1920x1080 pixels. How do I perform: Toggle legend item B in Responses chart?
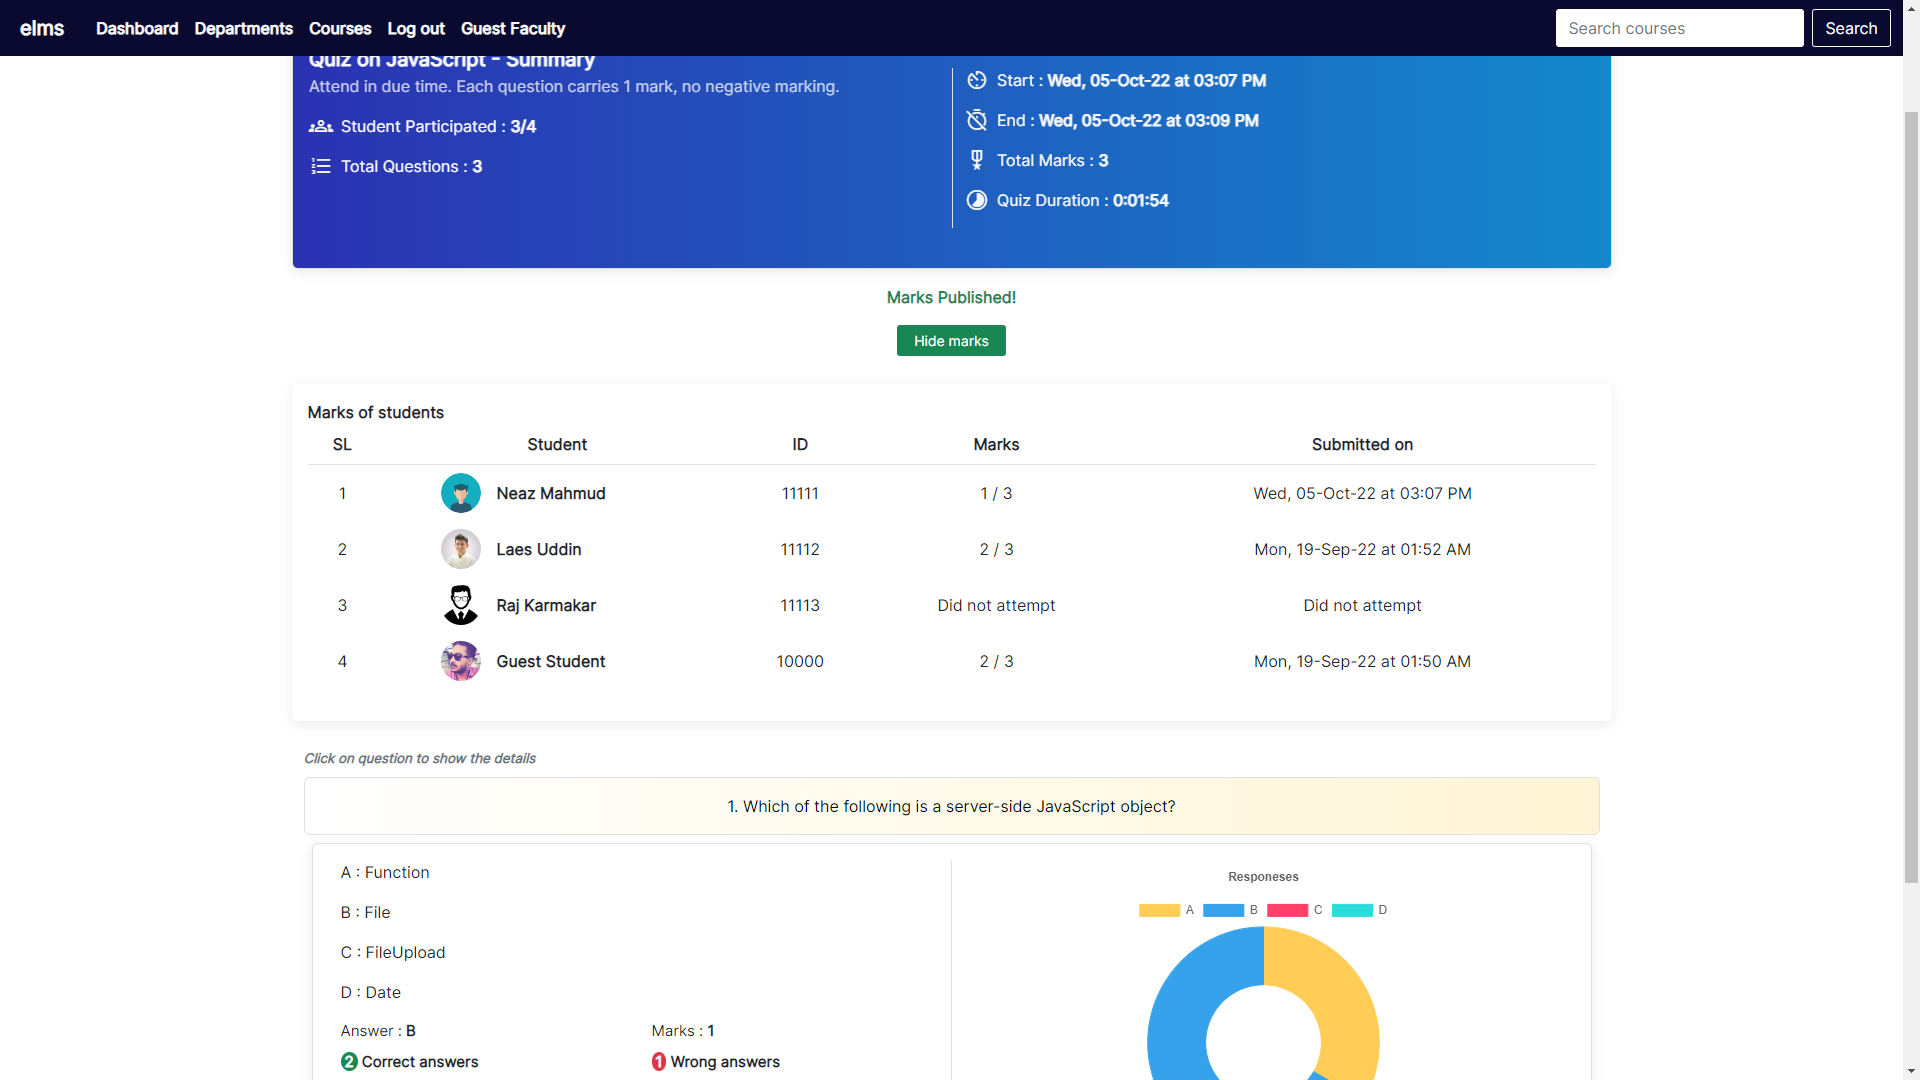1230,910
